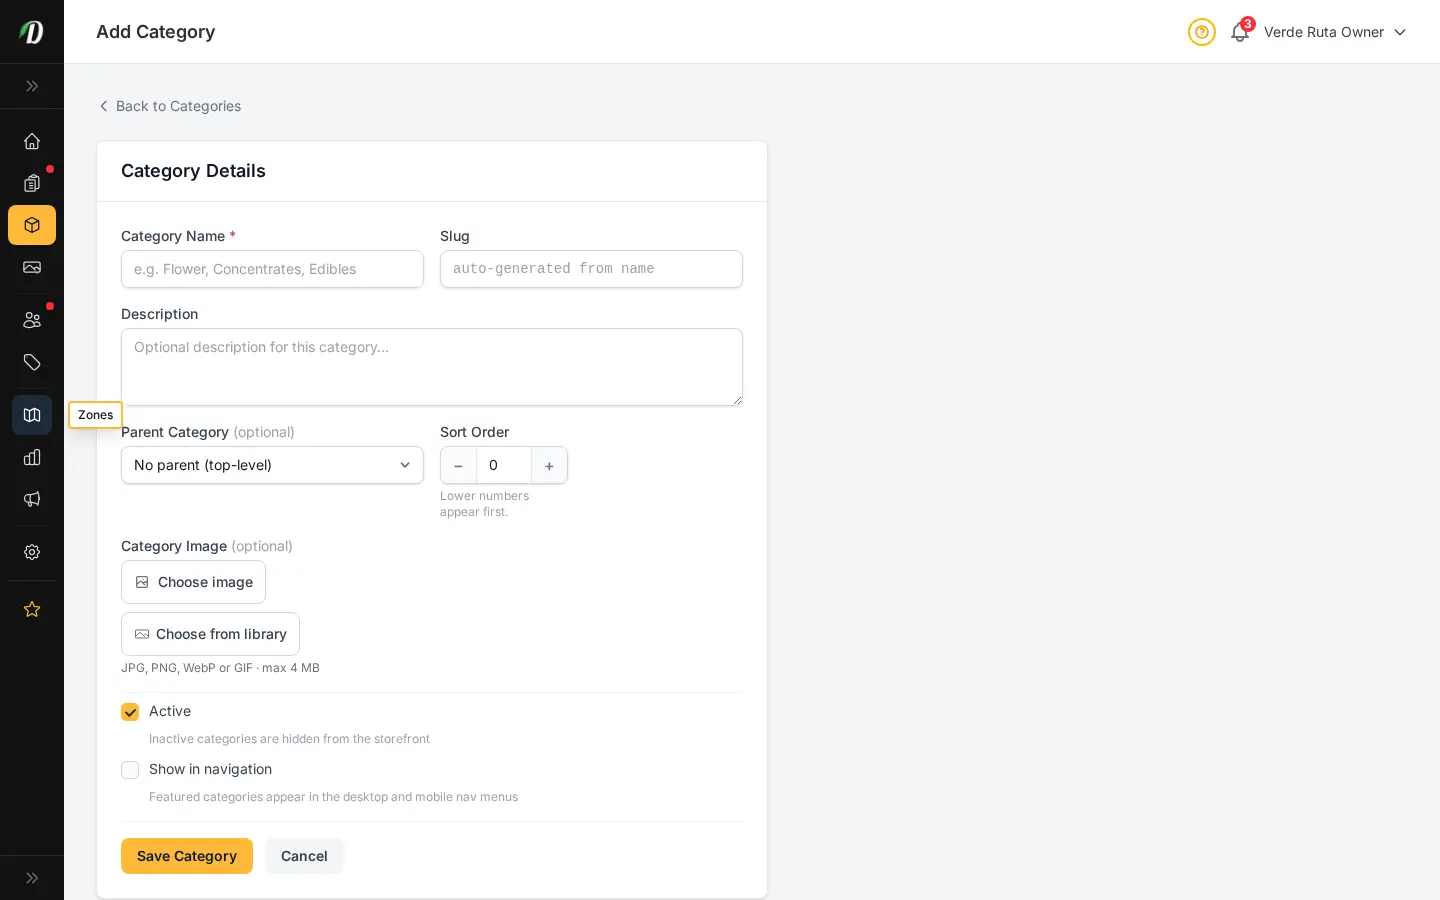This screenshot has width=1440, height=900.
Task: Click the double-chevron at the sidebar bottom
Action: pos(32,878)
